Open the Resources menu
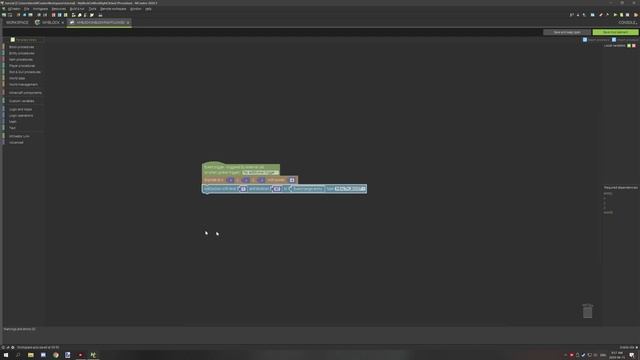 pyautogui.click(x=59, y=9)
